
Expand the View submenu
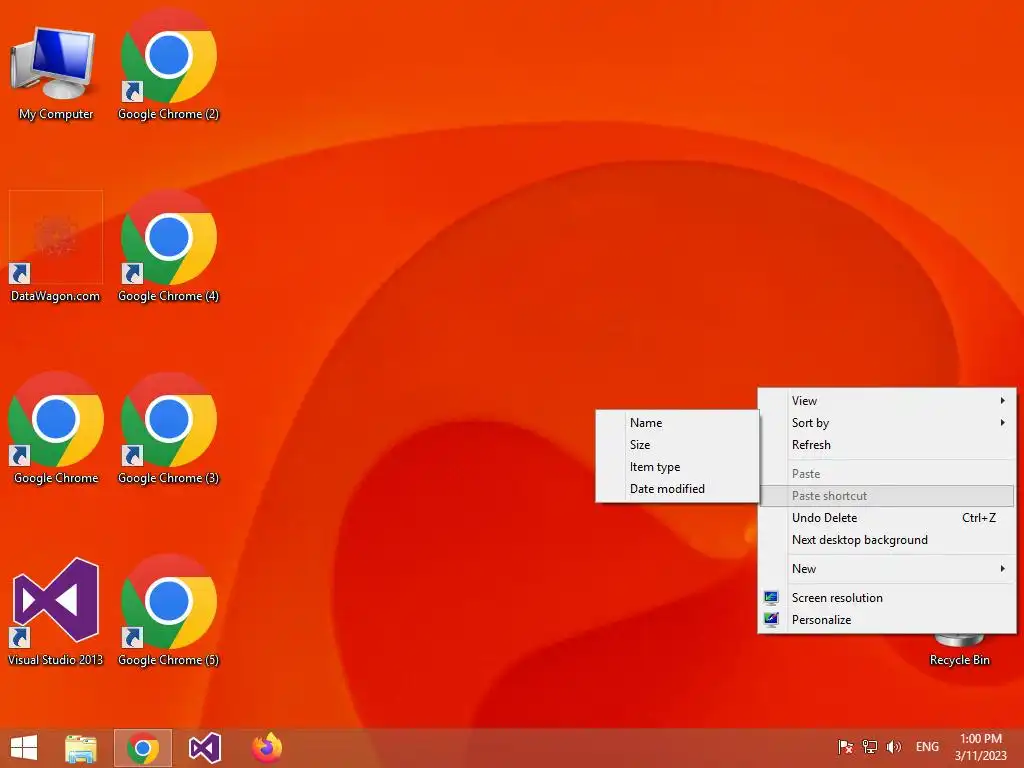pyautogui.click(x=887, y=401)
